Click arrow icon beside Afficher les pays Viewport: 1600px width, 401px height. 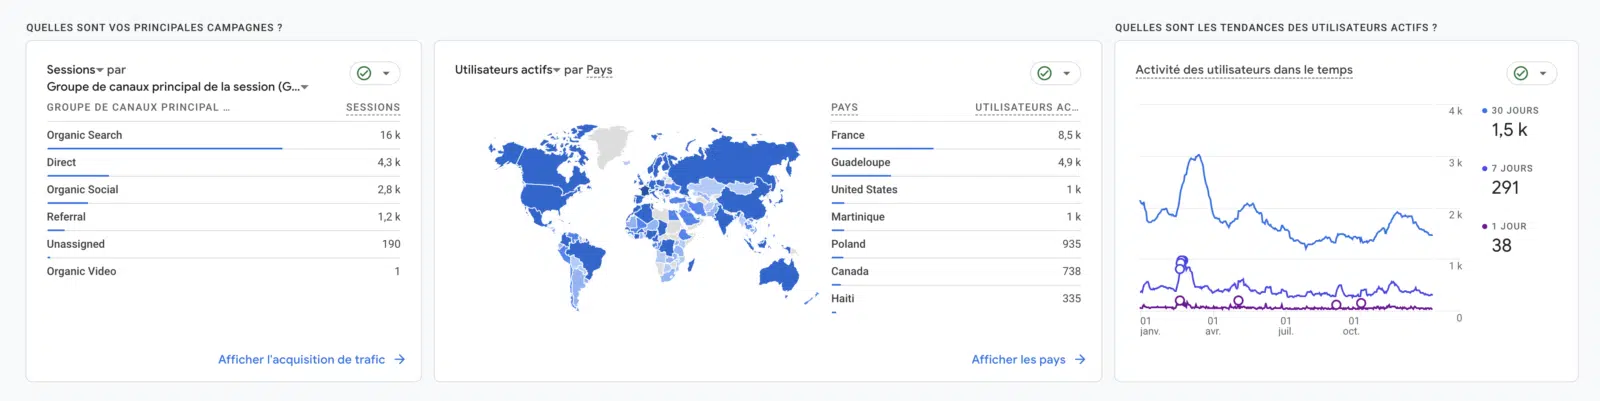click(x=1080, y=360)
